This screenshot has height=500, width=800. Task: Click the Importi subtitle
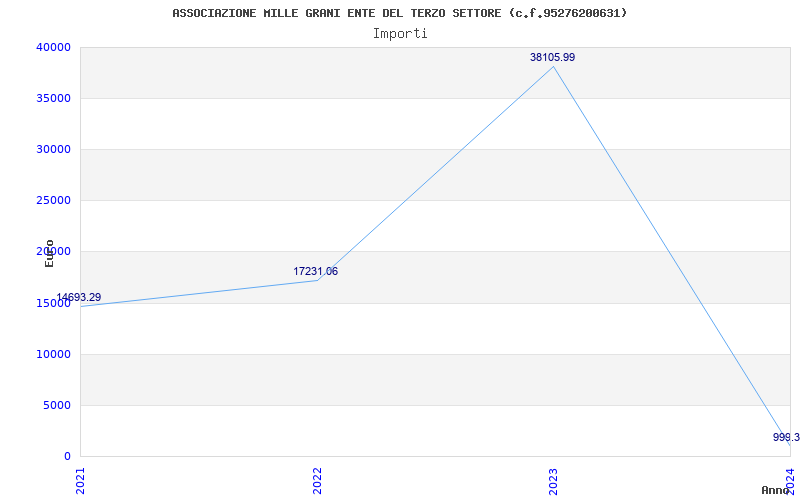click(x=400, y=34)
